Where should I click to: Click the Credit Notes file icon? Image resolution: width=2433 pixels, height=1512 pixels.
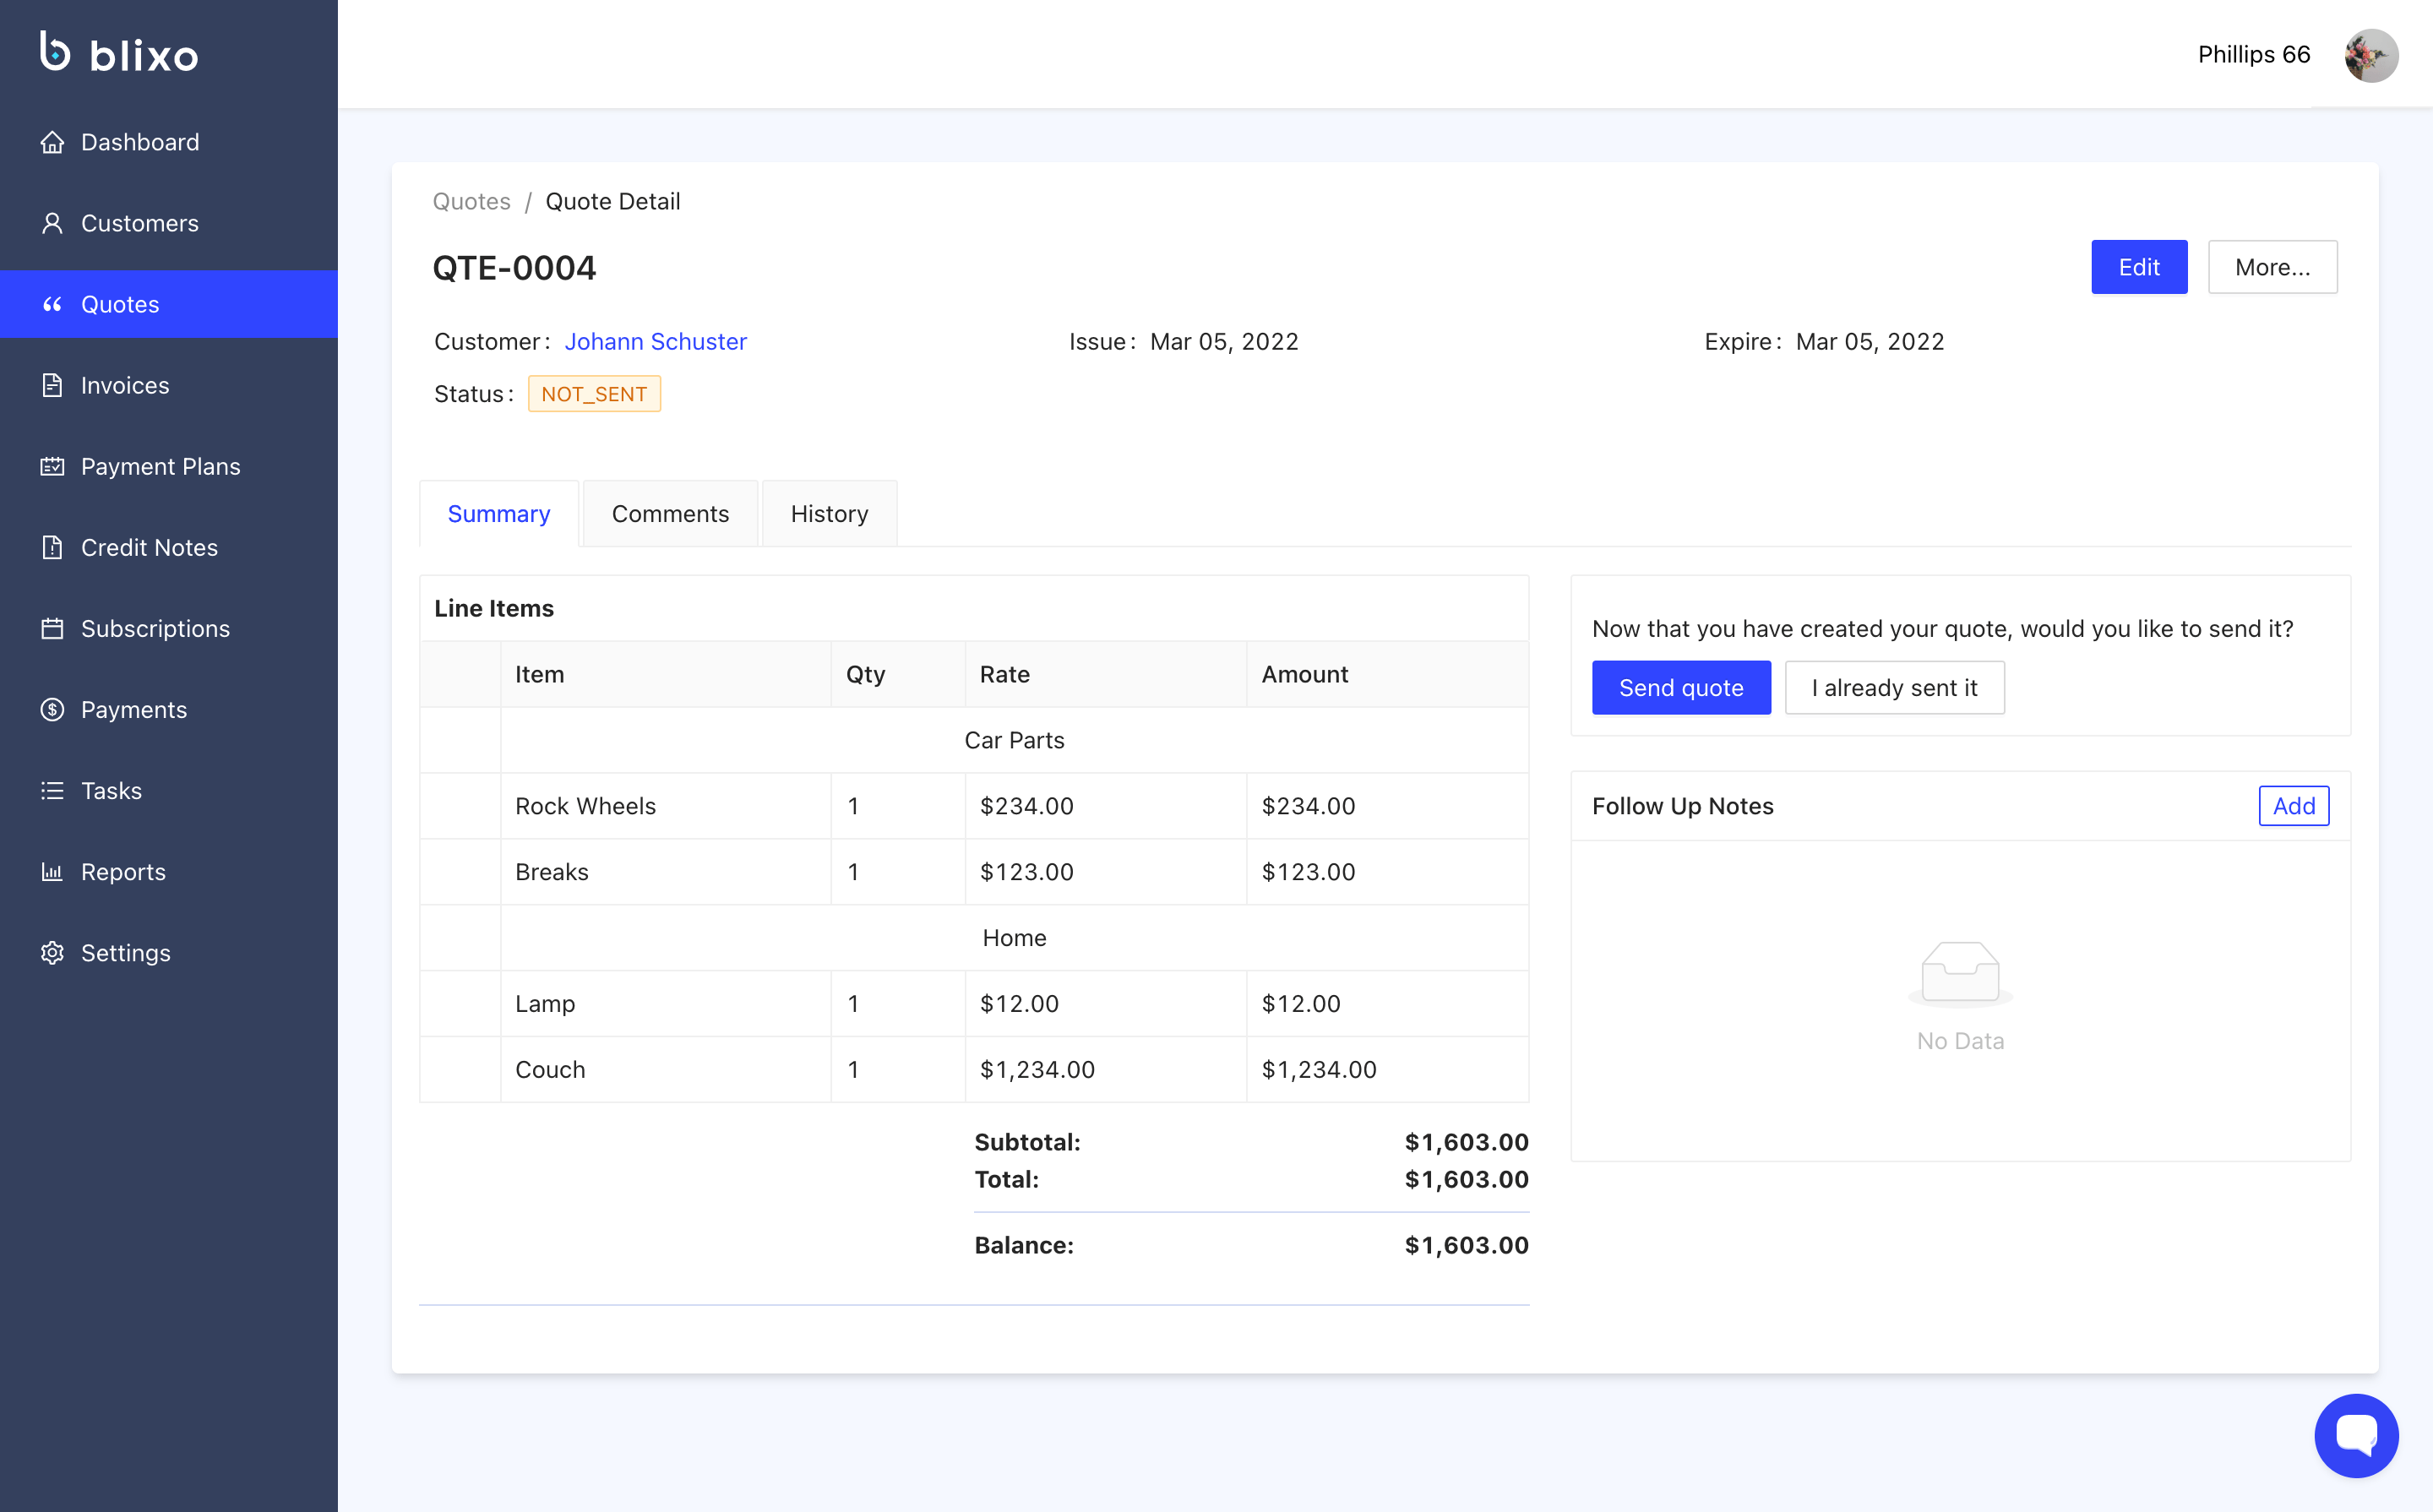52,547
